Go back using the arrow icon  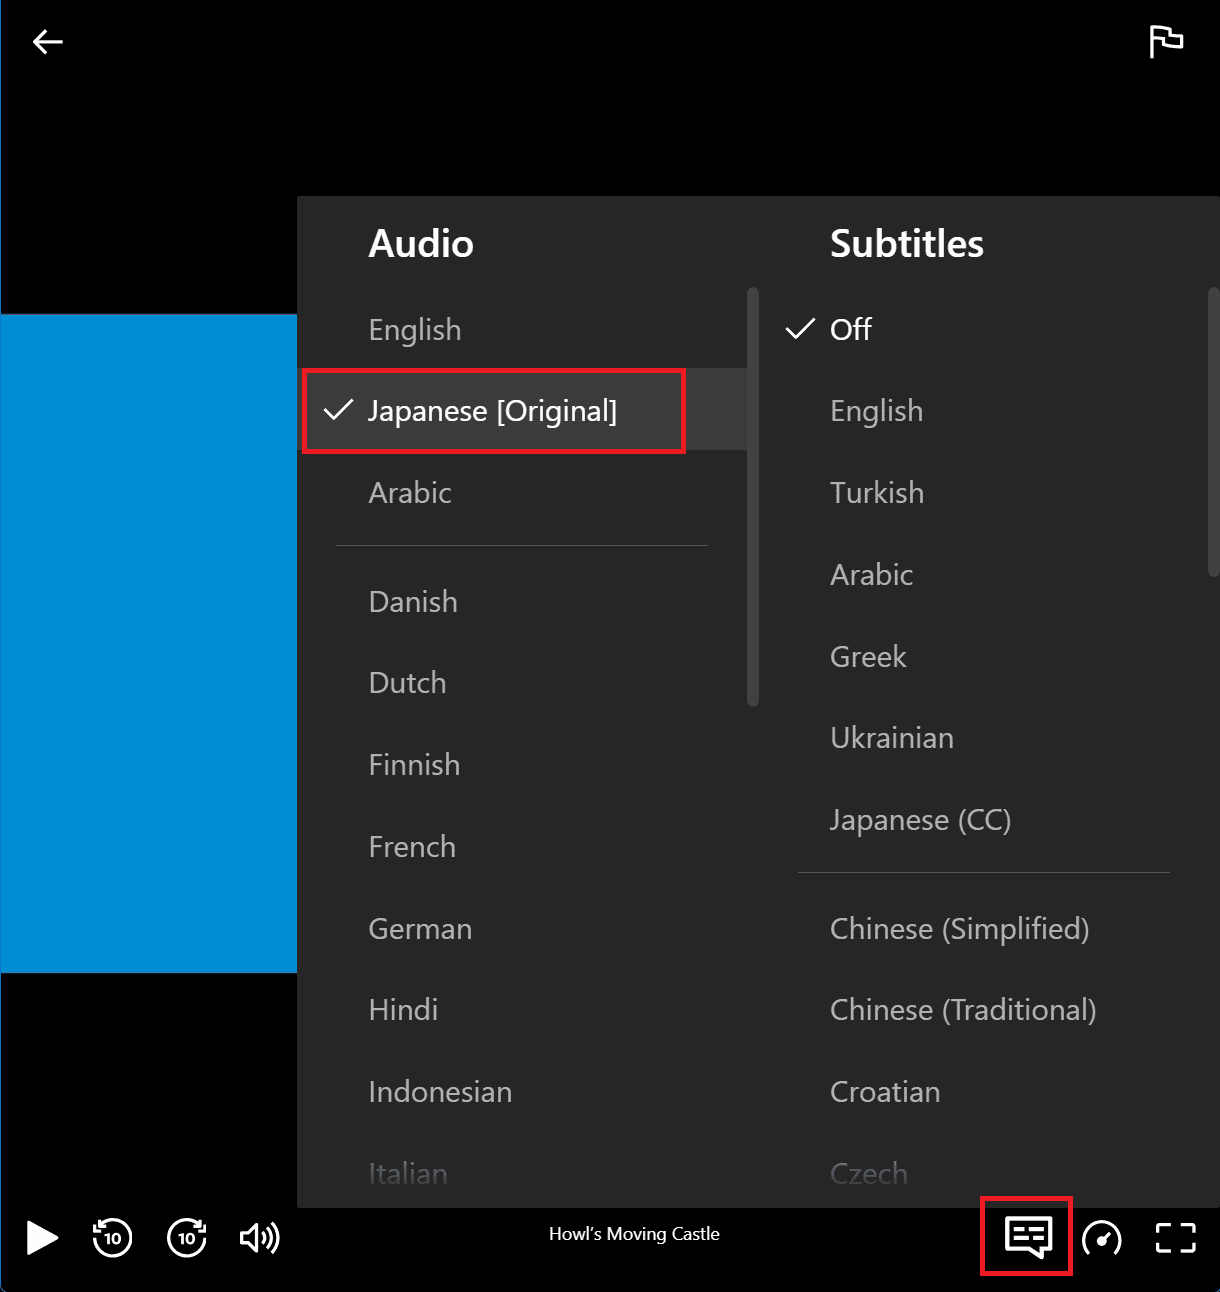[47, 41]
